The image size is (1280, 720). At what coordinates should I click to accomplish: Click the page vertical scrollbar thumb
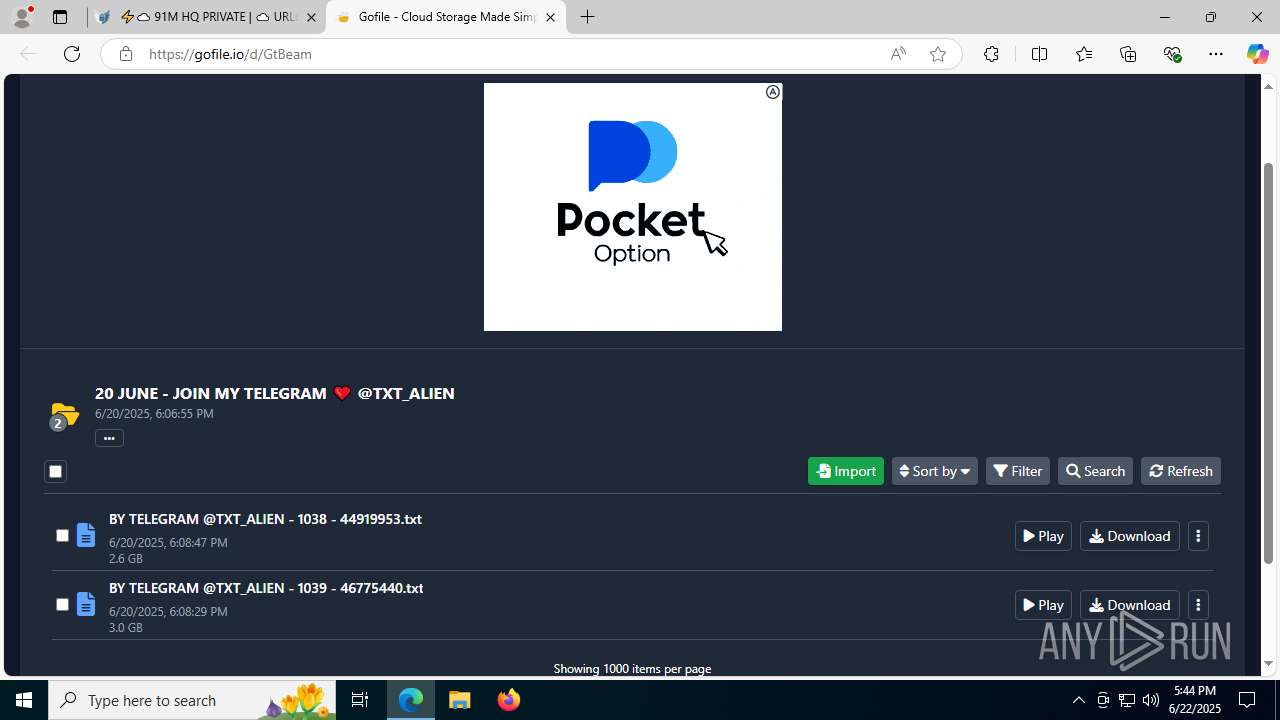(1269, 362)
